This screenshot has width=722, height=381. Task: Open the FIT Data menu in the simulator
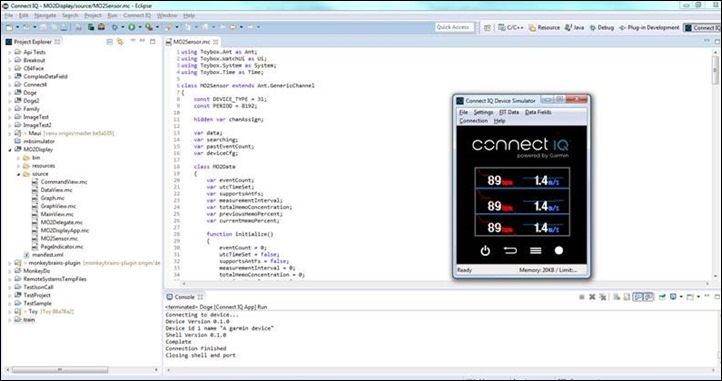pyautogui.click(x=509, y=112)
